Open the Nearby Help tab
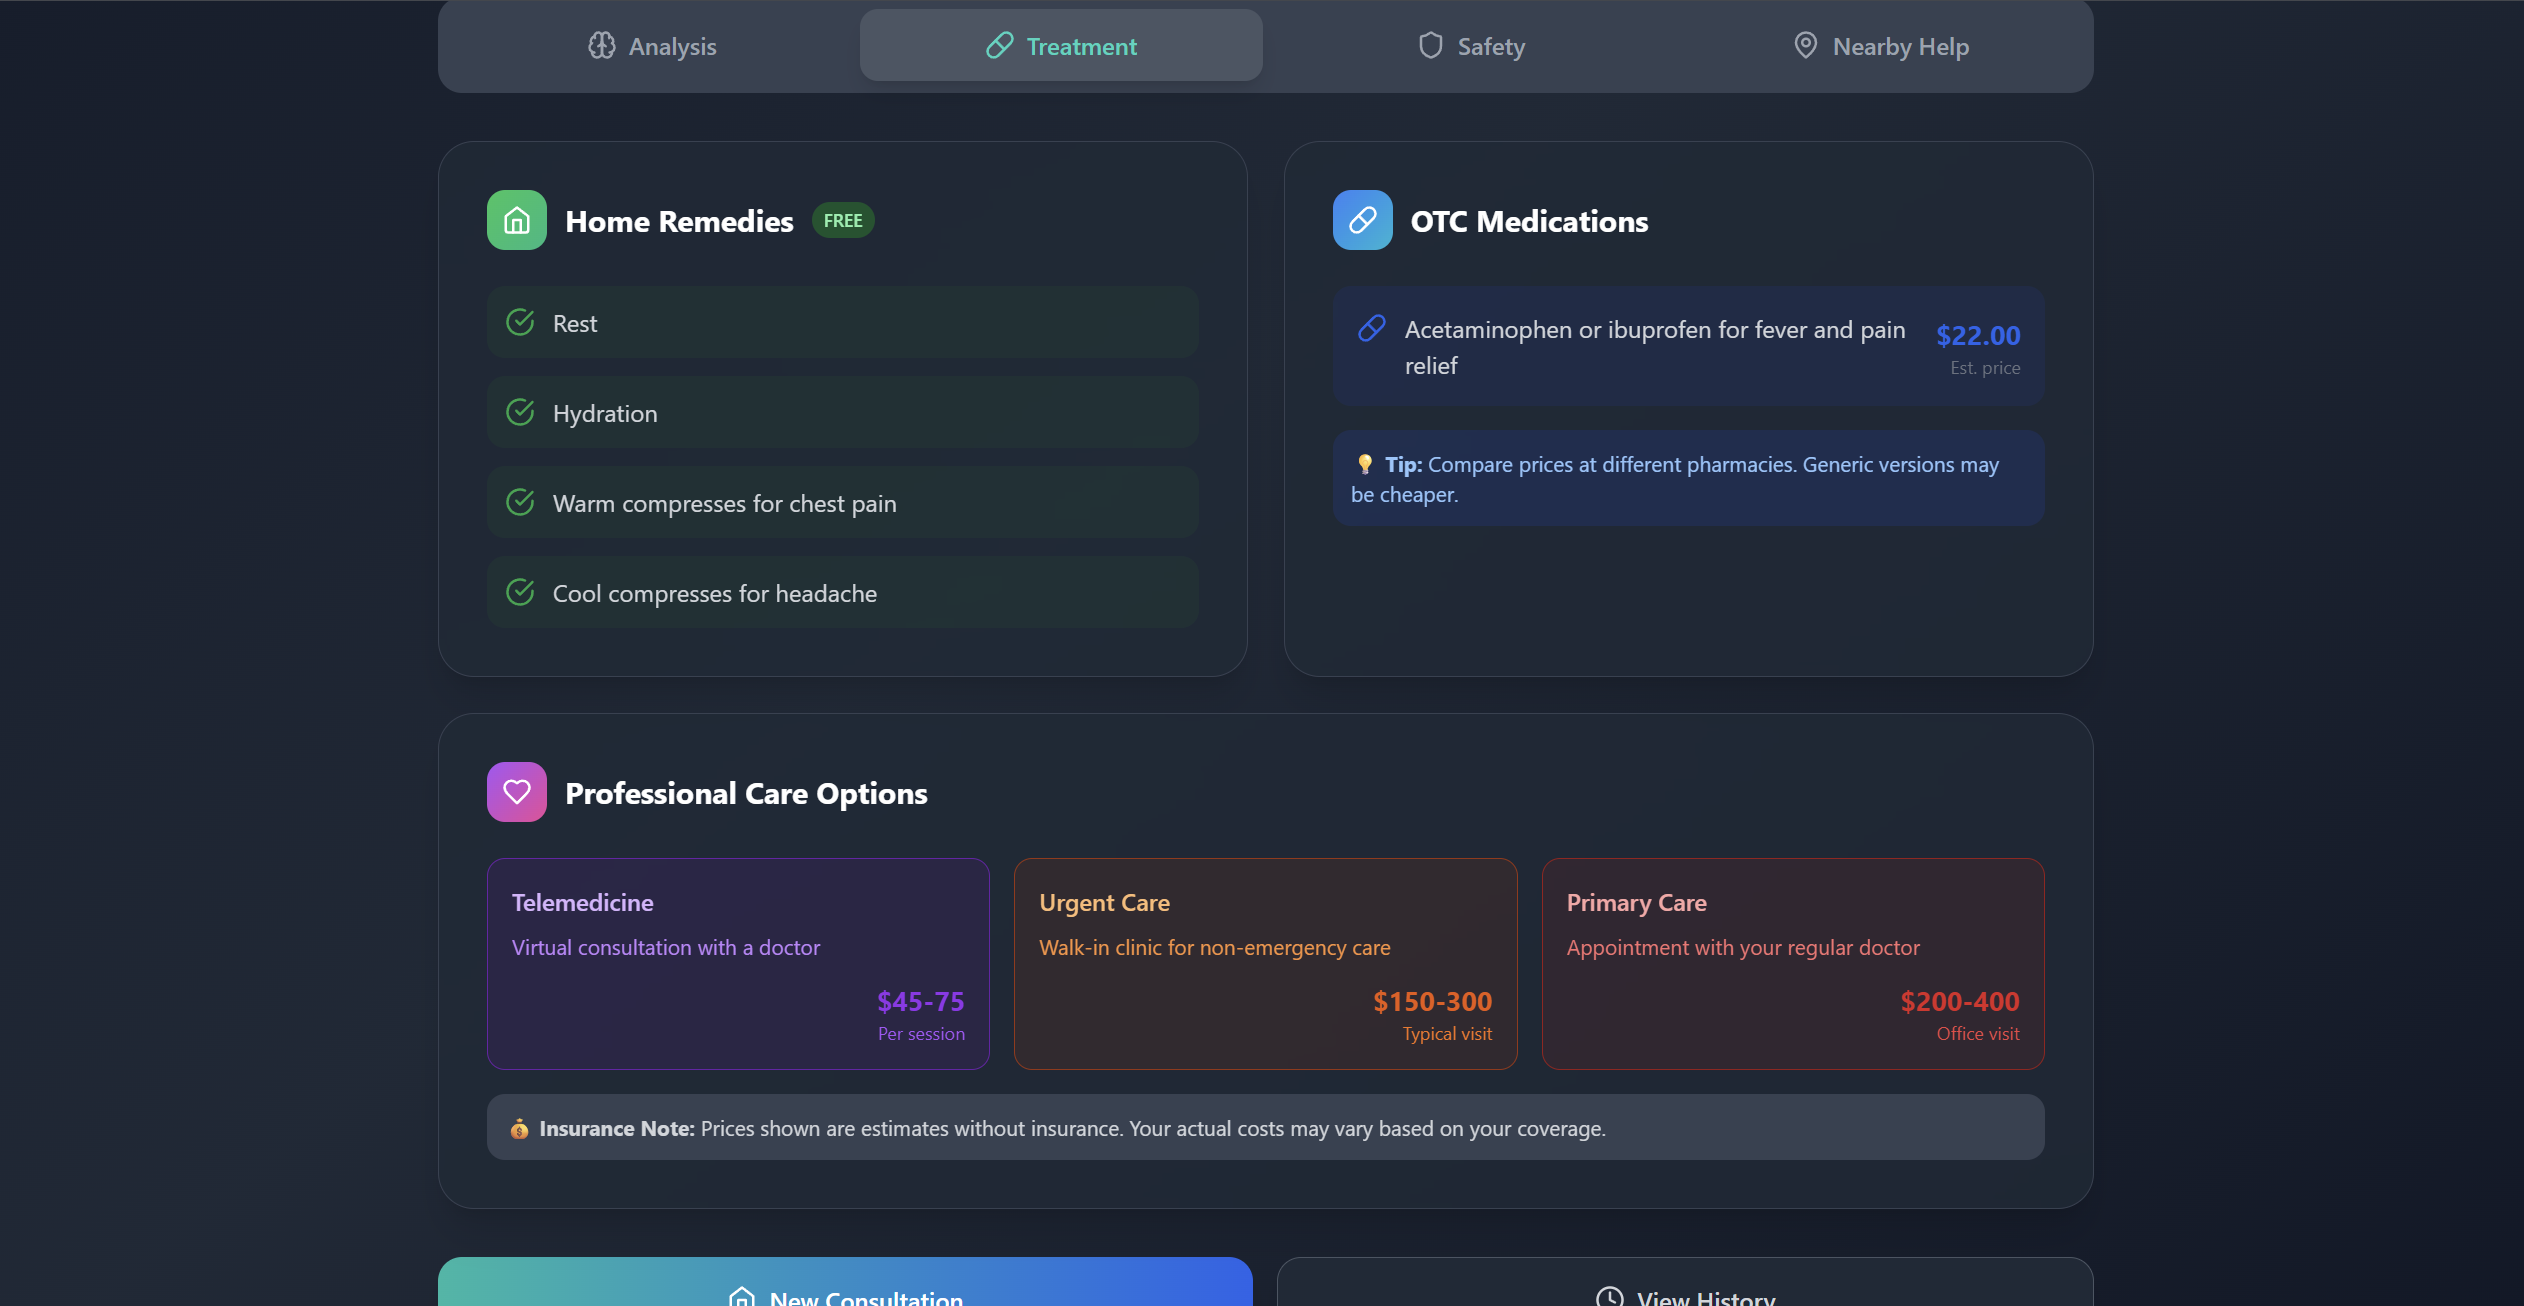 [1880, 46]
